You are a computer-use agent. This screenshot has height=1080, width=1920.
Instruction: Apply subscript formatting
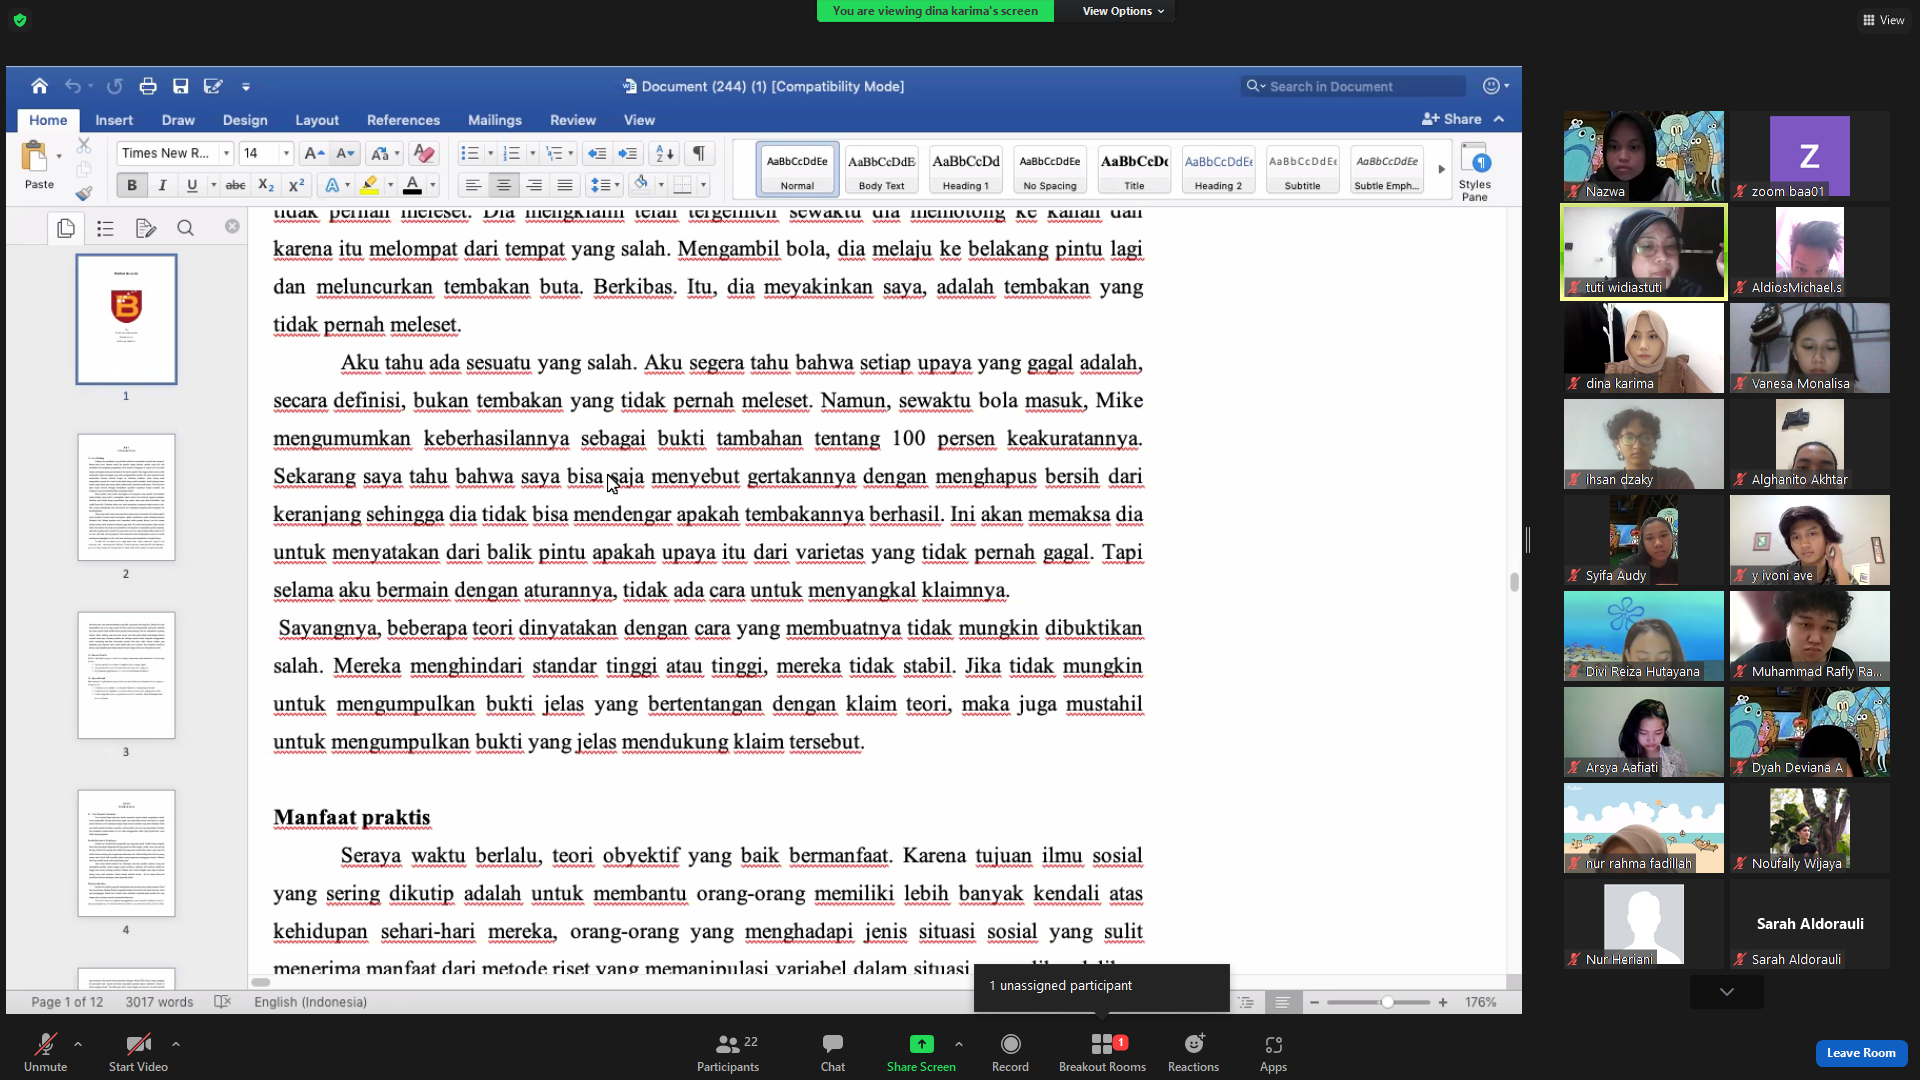click(x=266, y=185)
